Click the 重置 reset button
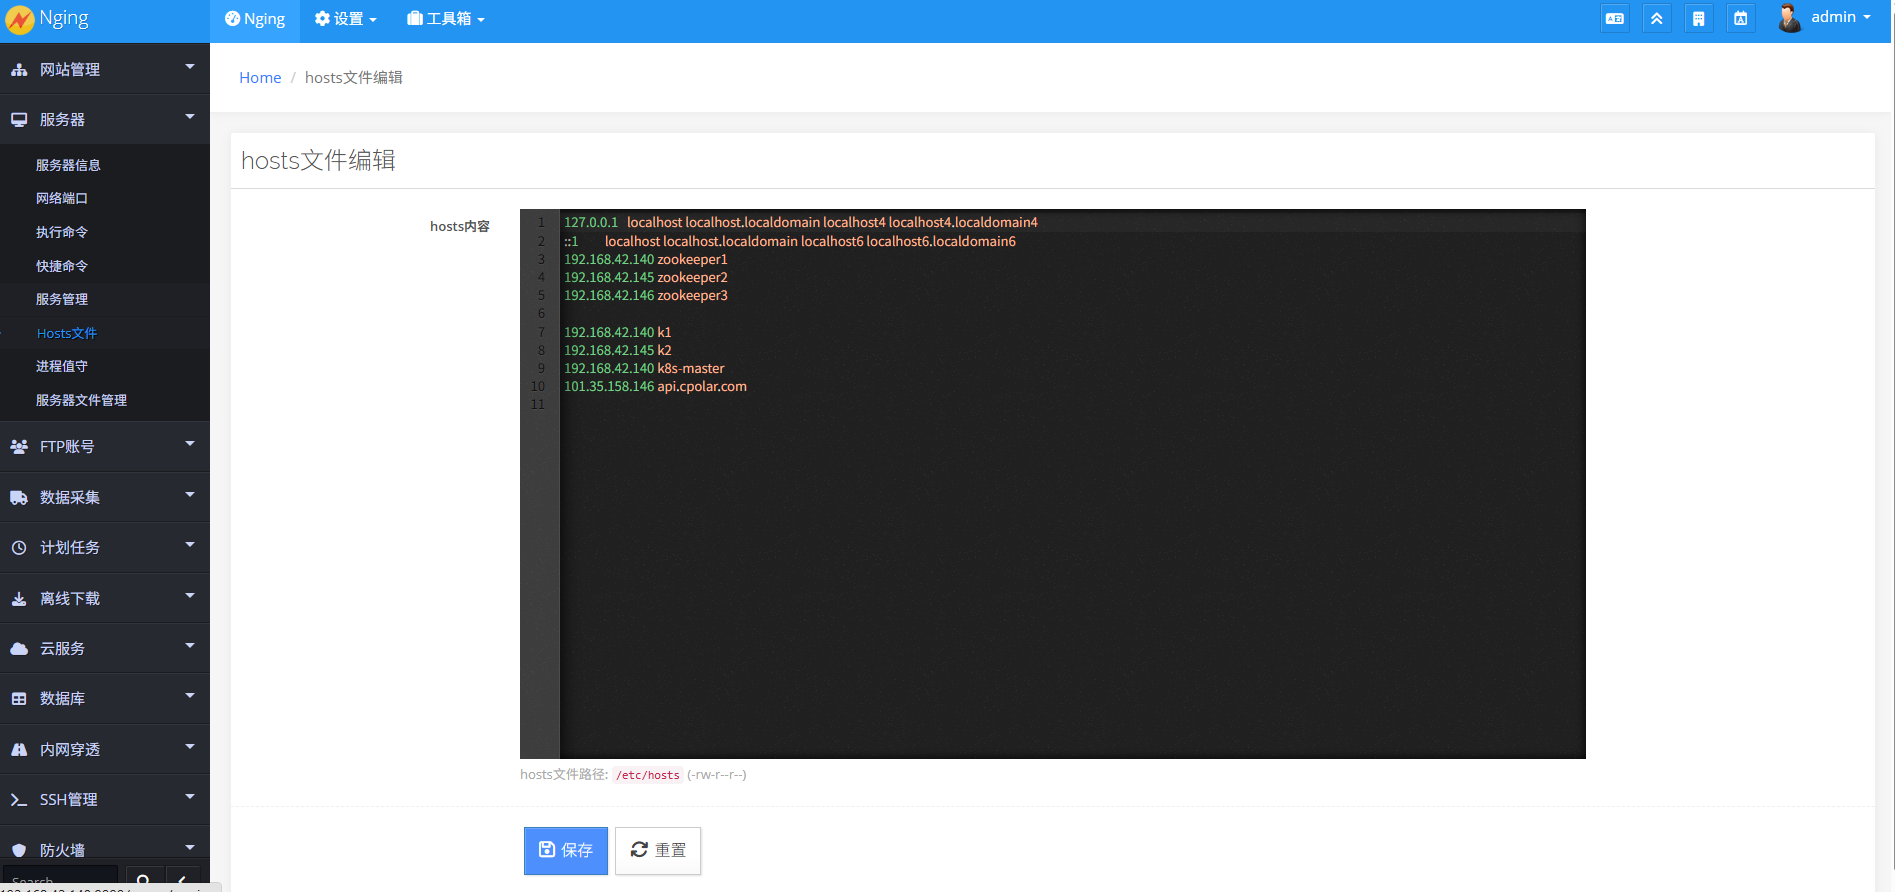This screenshot has width=1895, height=892. click(x=658, y=850)
